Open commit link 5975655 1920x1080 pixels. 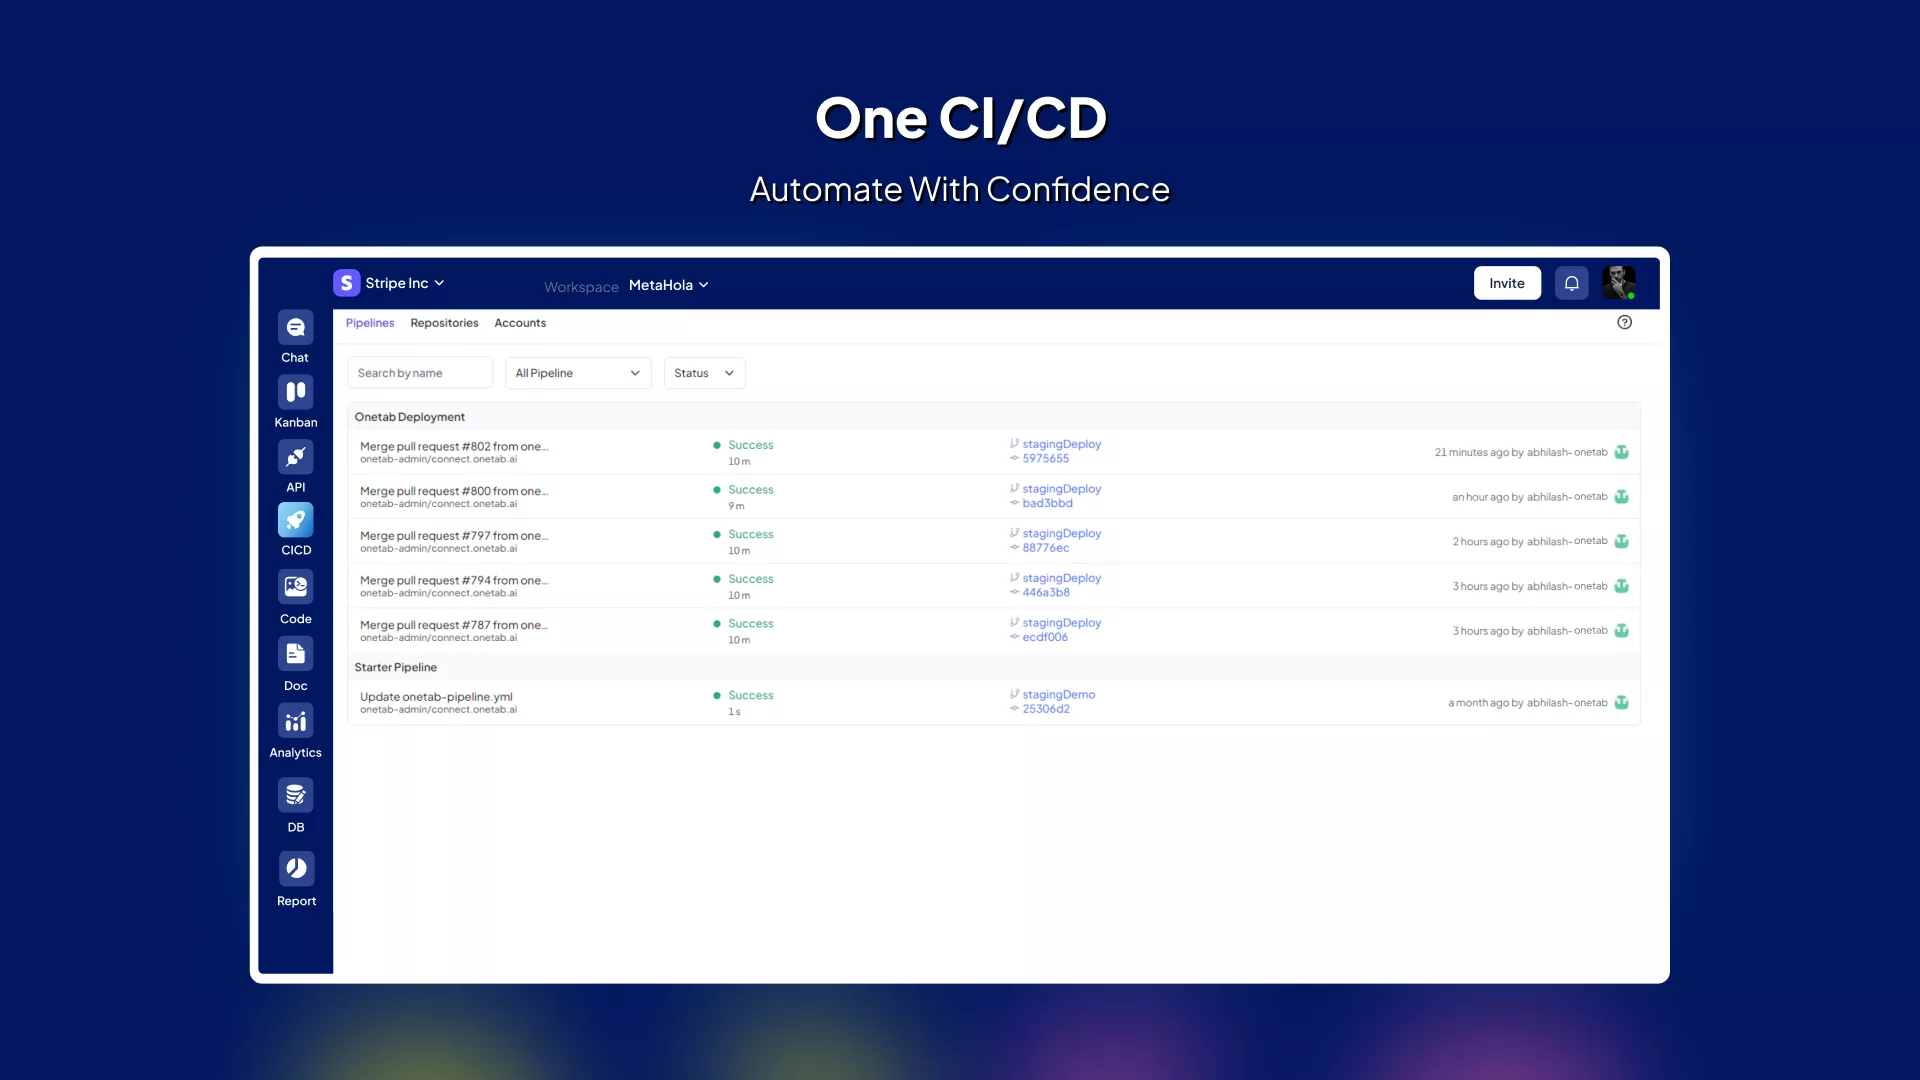click(1045, 459)
